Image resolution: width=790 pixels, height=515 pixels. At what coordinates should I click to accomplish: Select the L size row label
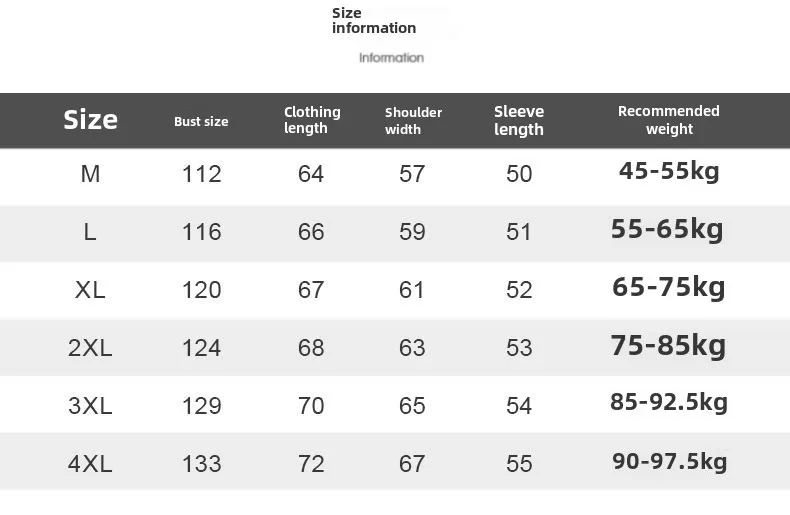pyautogui.click(x=90, y=232)
